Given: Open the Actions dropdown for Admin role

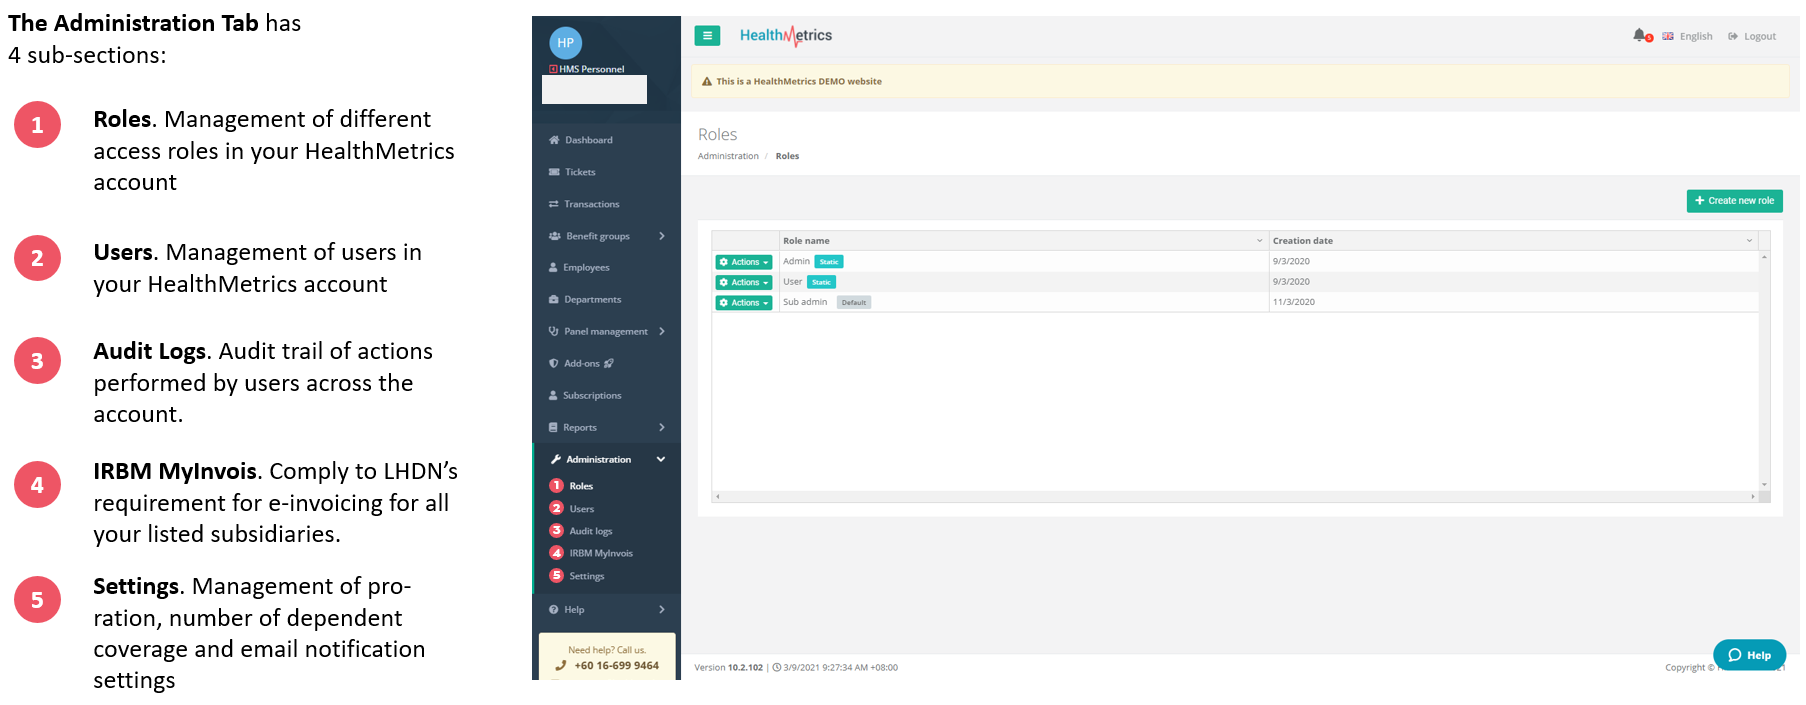Looking at the screenshot, I should 744,262.
